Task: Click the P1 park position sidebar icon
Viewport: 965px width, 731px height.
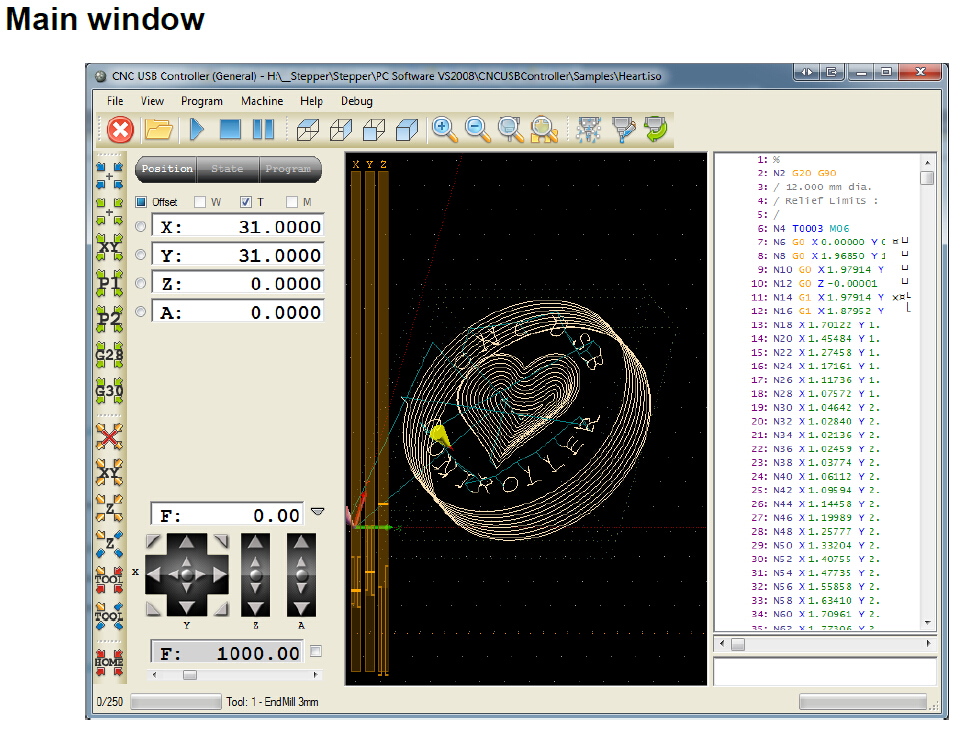Action: pyautogui.click(x=109, y=282)
